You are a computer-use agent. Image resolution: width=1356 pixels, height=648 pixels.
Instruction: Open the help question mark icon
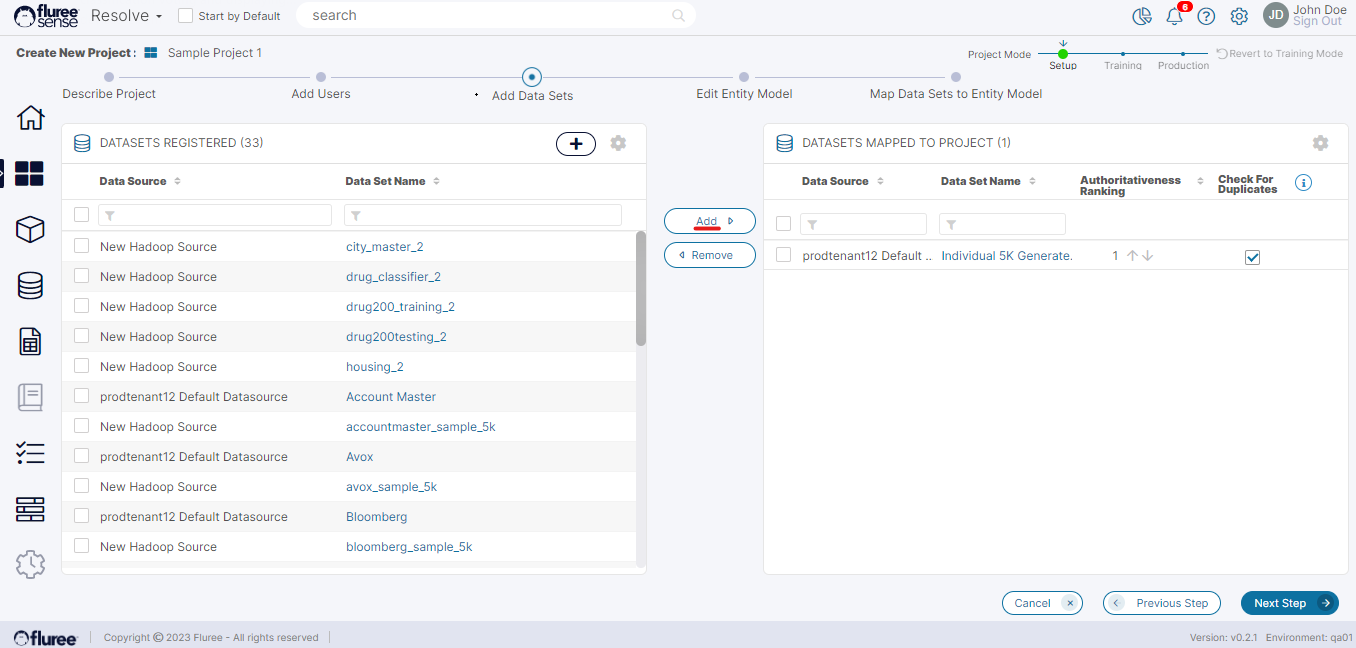[1206, 16]
